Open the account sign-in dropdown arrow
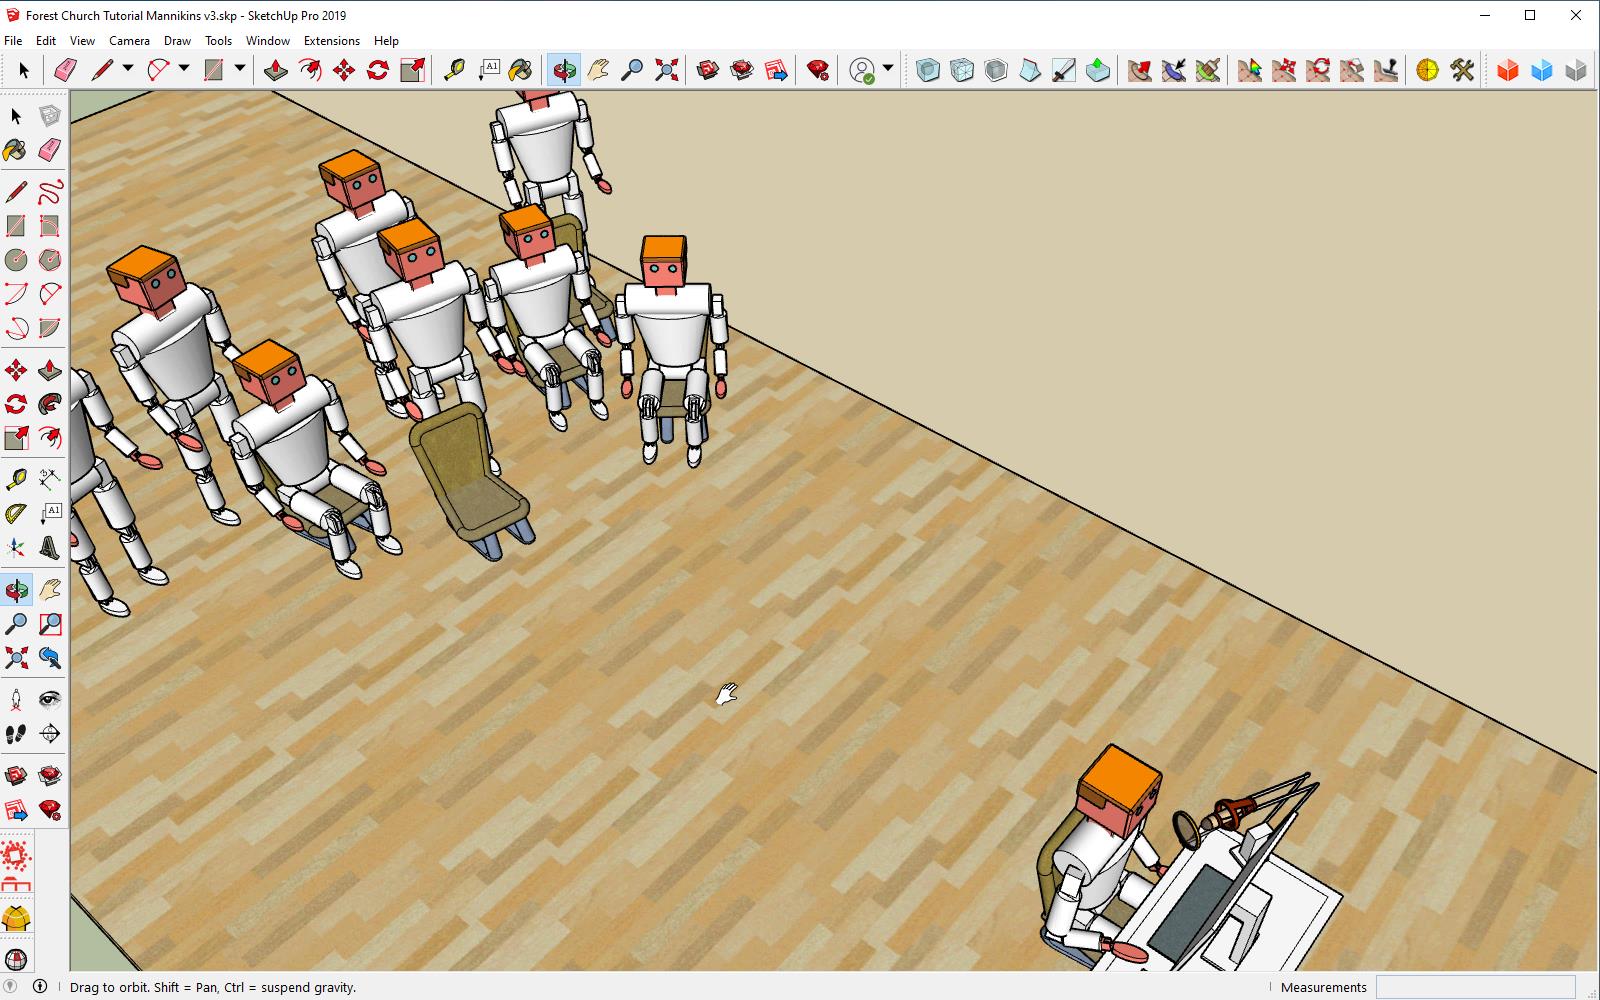This screenshot has width=1600, height=1000. pyautogui.click(x=887, y=69)
